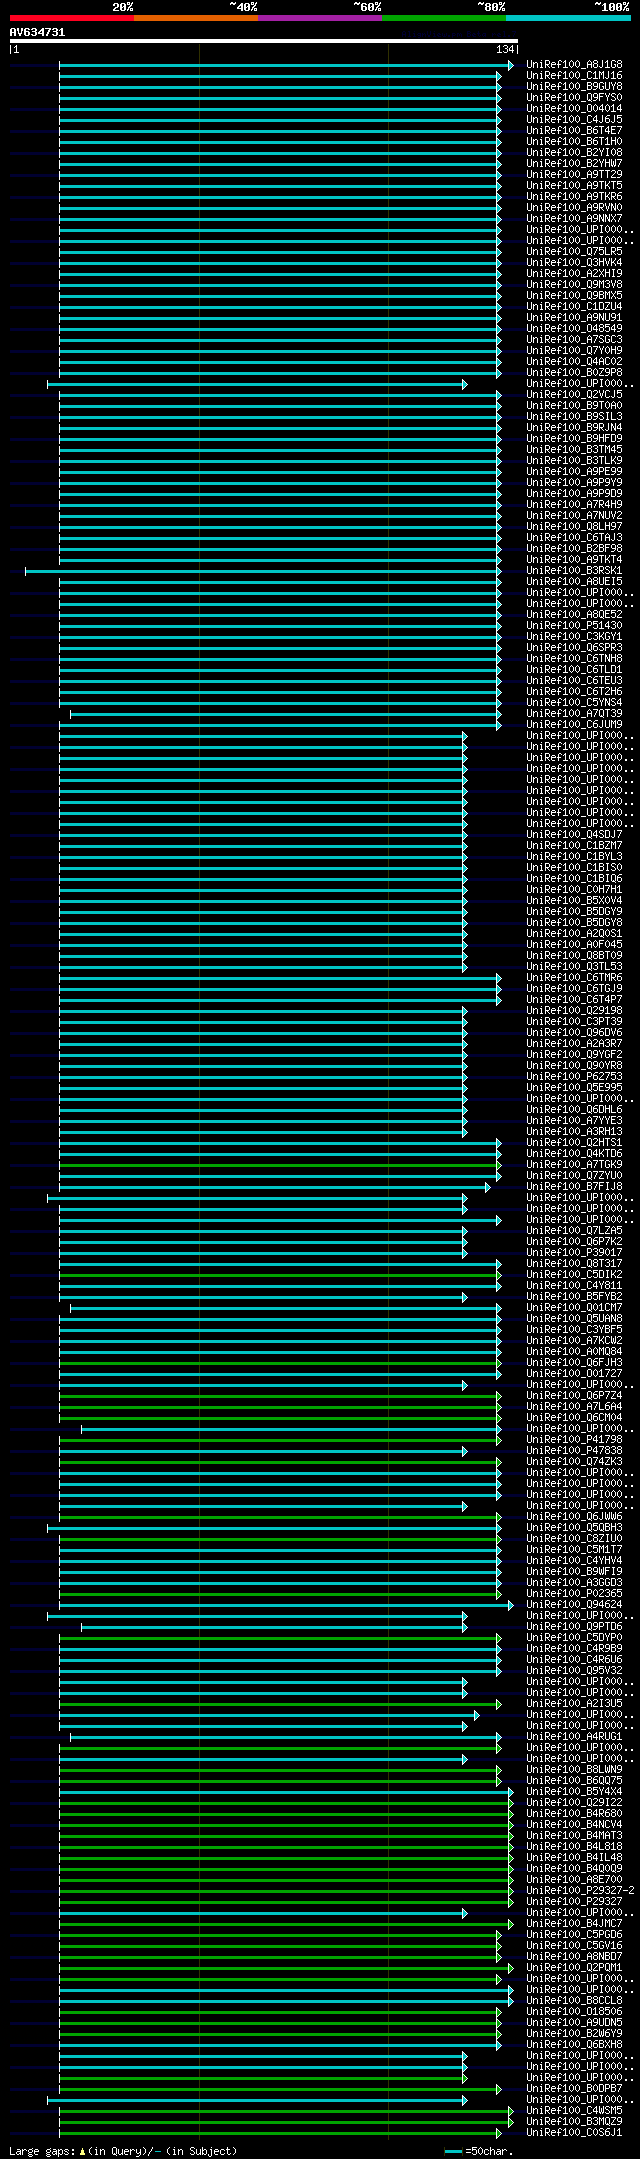Click the UniRef100_Q75LR5 entry
Screen dimensions: 640x2159
click(x=574, y=252)
